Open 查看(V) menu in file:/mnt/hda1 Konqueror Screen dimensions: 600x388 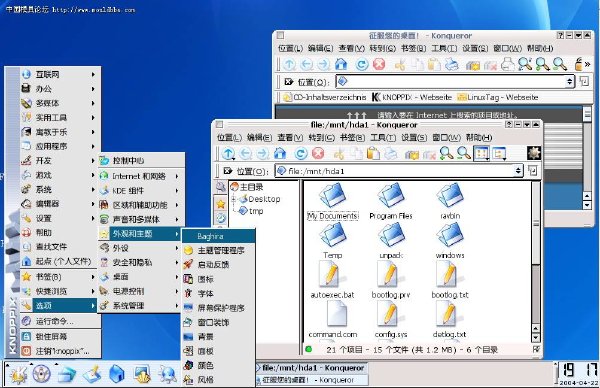coord(290,137)
